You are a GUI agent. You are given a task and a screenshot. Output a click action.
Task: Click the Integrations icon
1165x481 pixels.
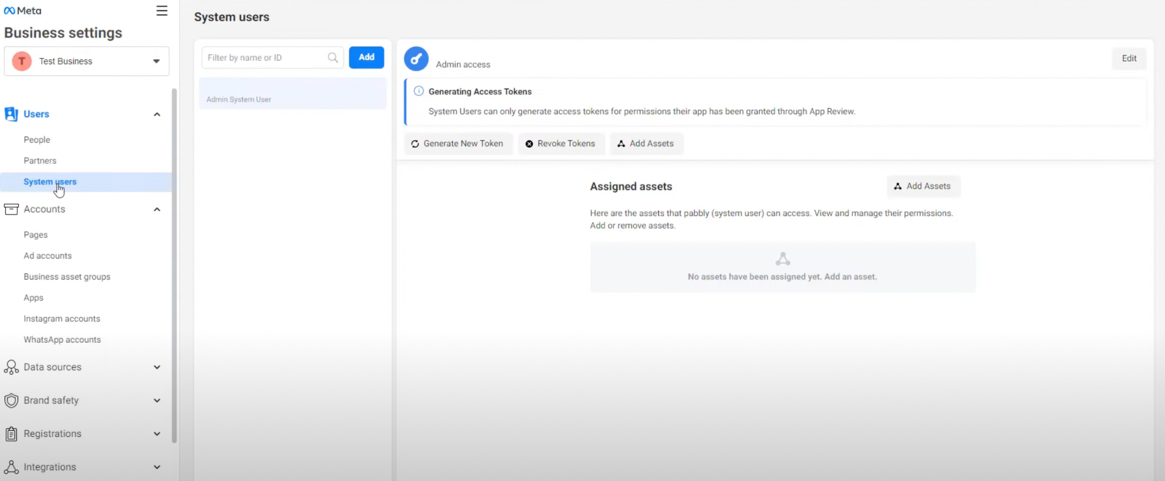point(11,467)
